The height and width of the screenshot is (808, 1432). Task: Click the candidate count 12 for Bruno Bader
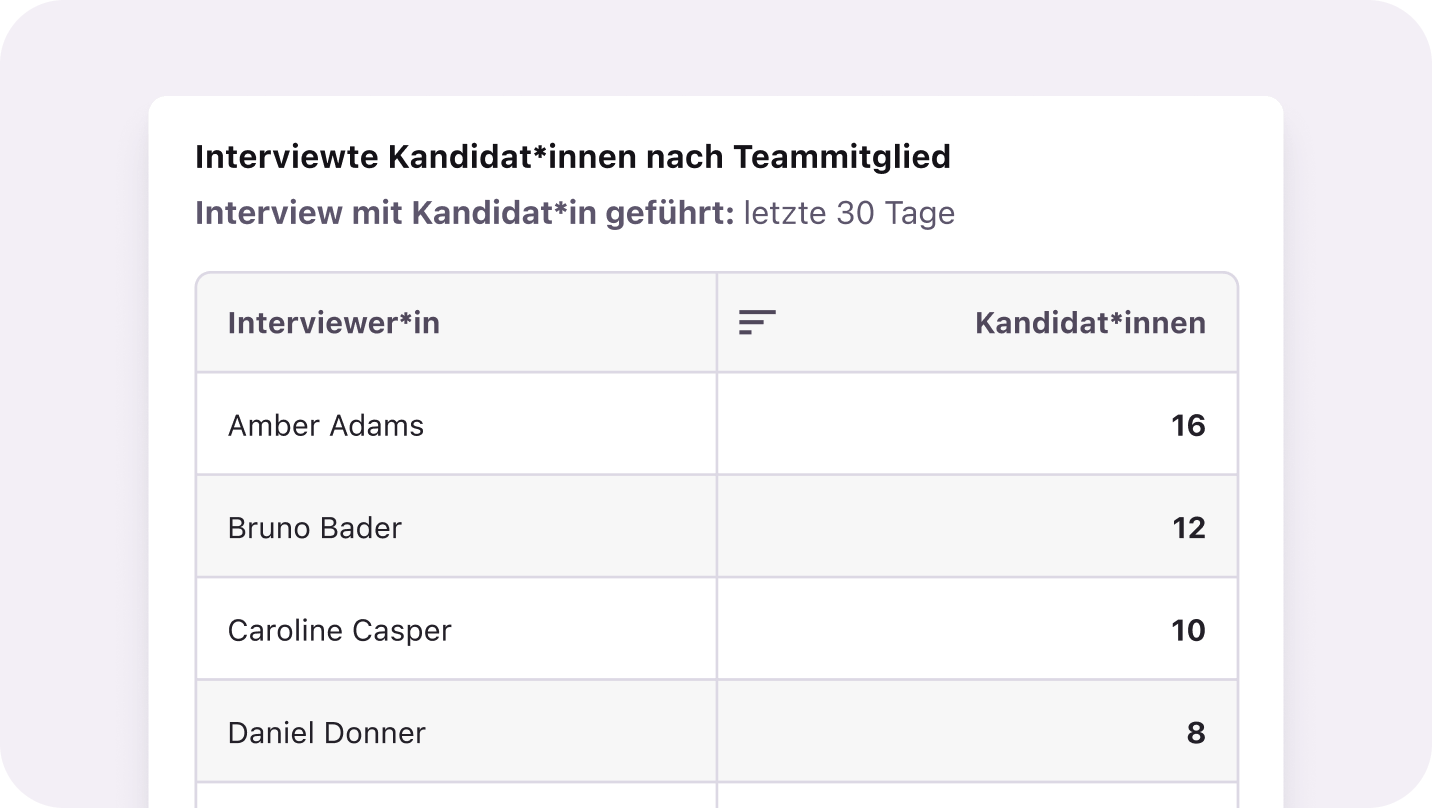click(1188, 528)
